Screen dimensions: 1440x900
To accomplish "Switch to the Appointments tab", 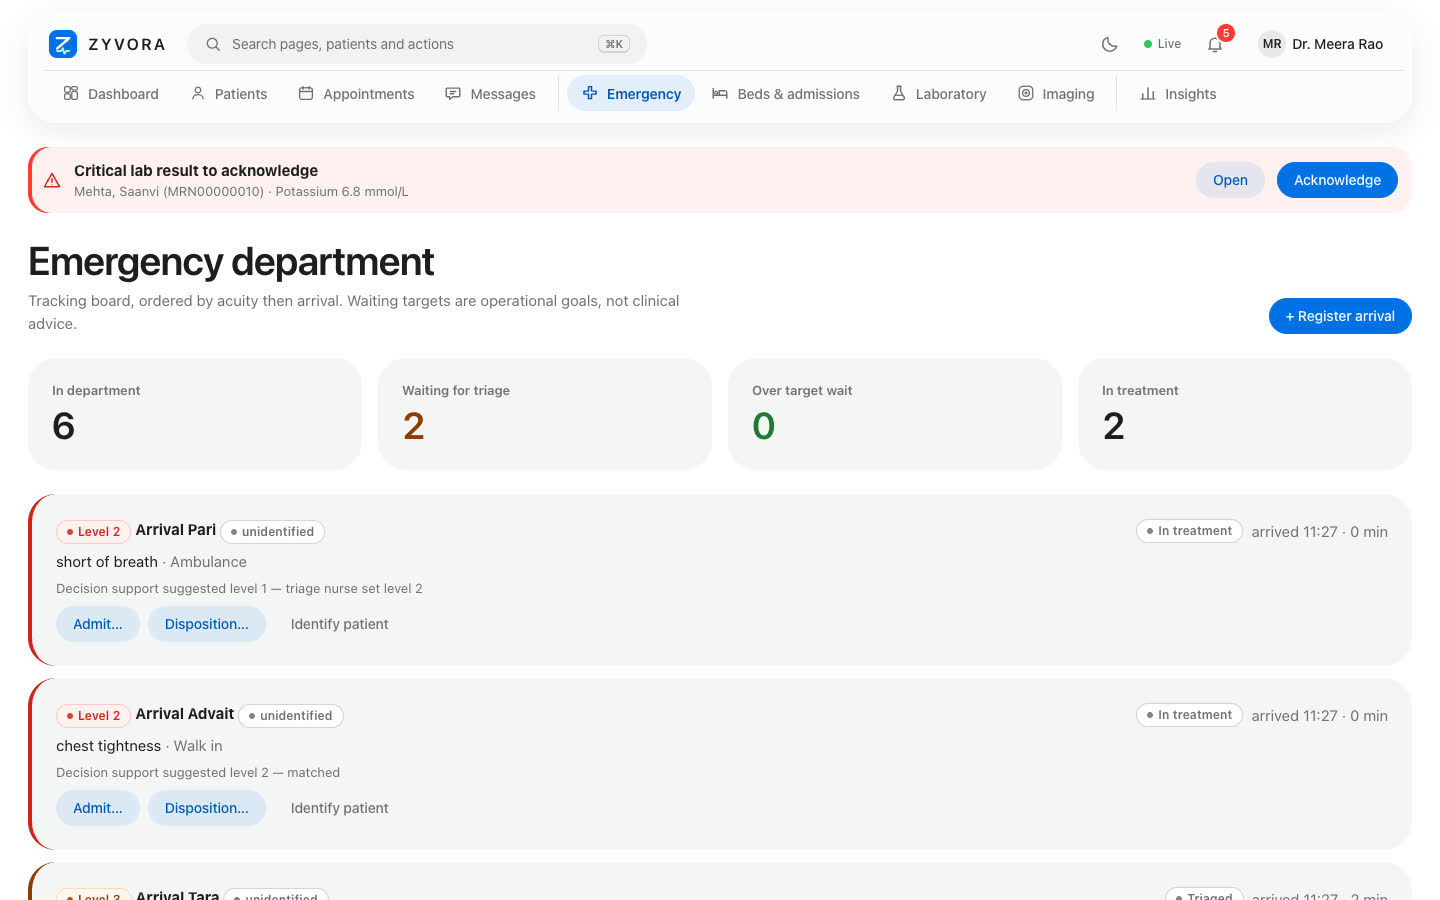I will coord(356,93).
